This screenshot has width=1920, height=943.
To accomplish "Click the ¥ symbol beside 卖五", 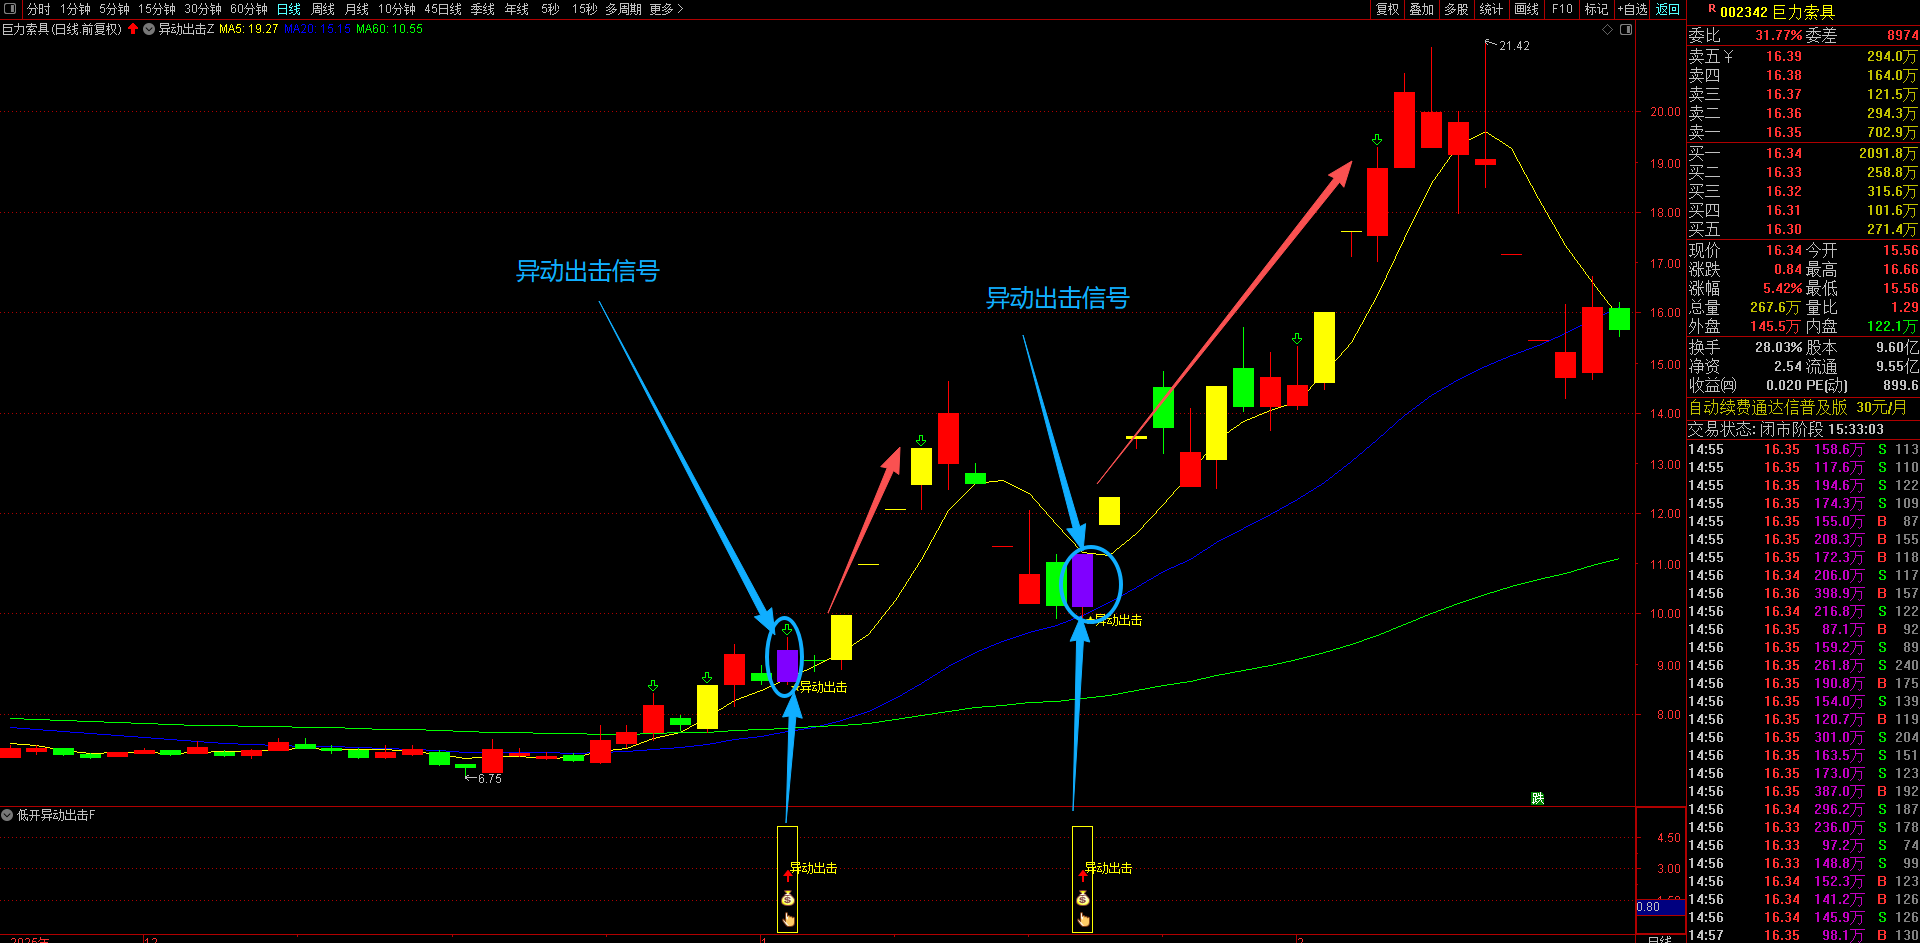I will [1728, 56].
